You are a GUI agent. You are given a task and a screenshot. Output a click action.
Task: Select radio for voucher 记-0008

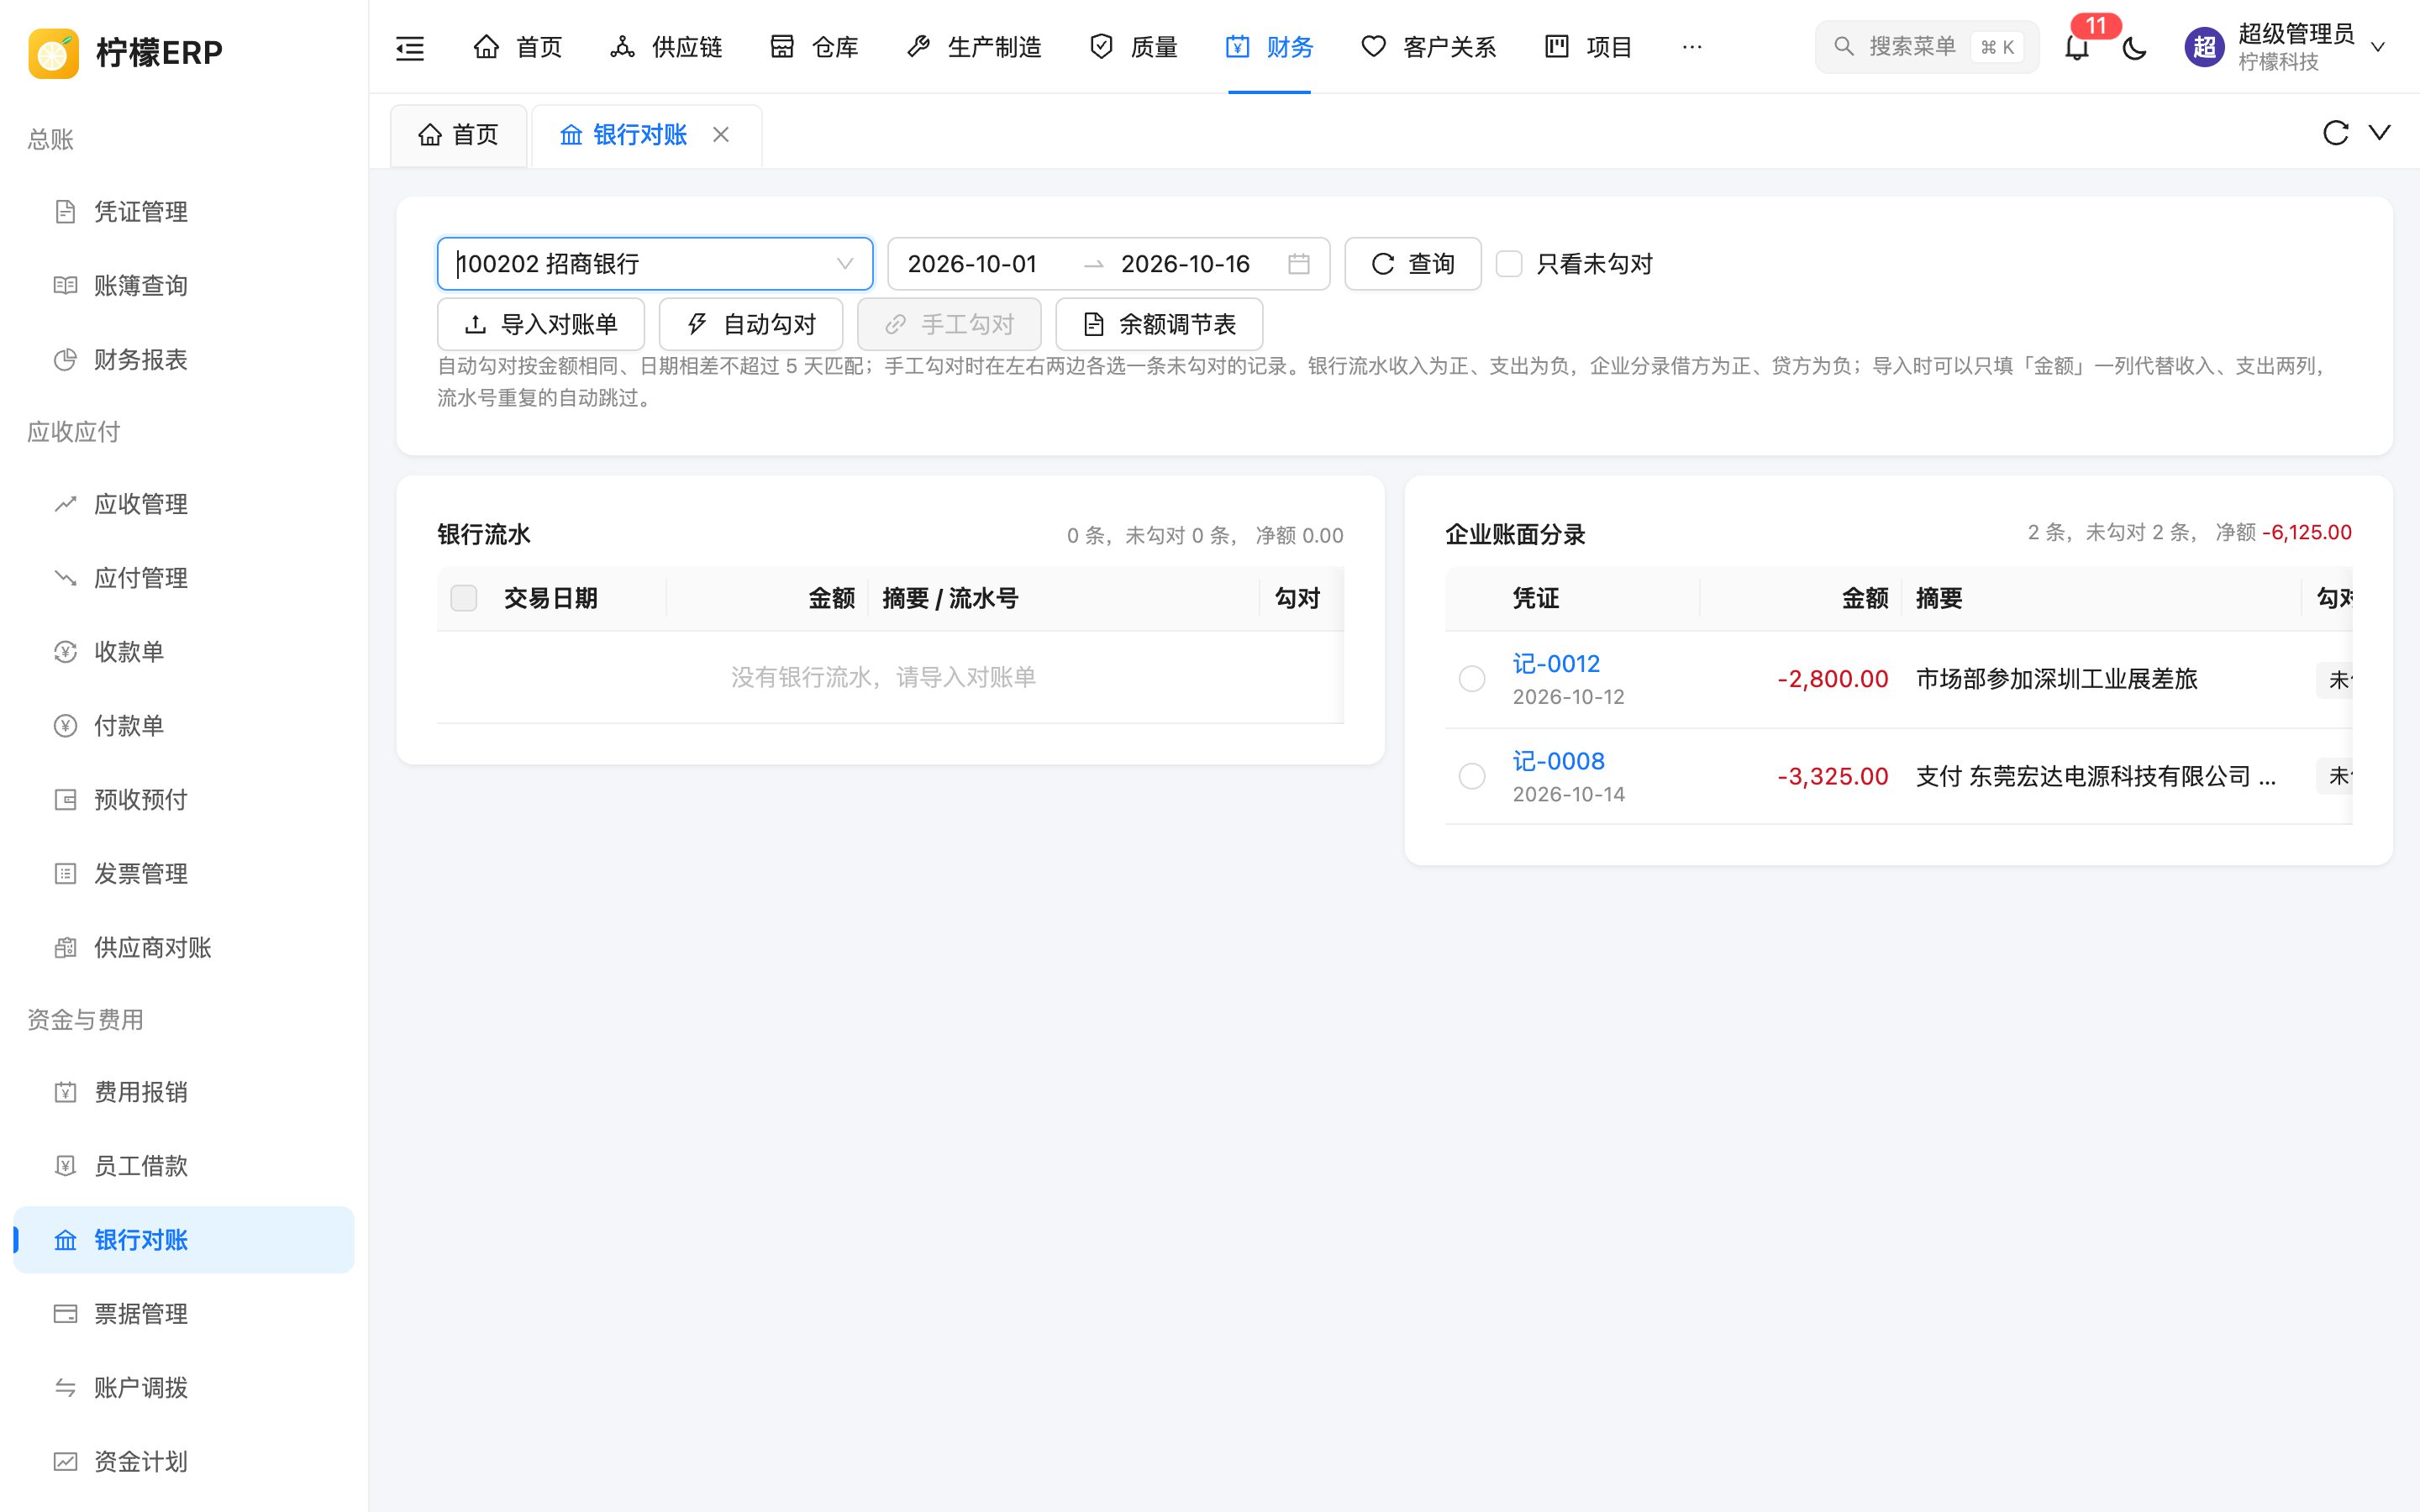(1472, 776)
